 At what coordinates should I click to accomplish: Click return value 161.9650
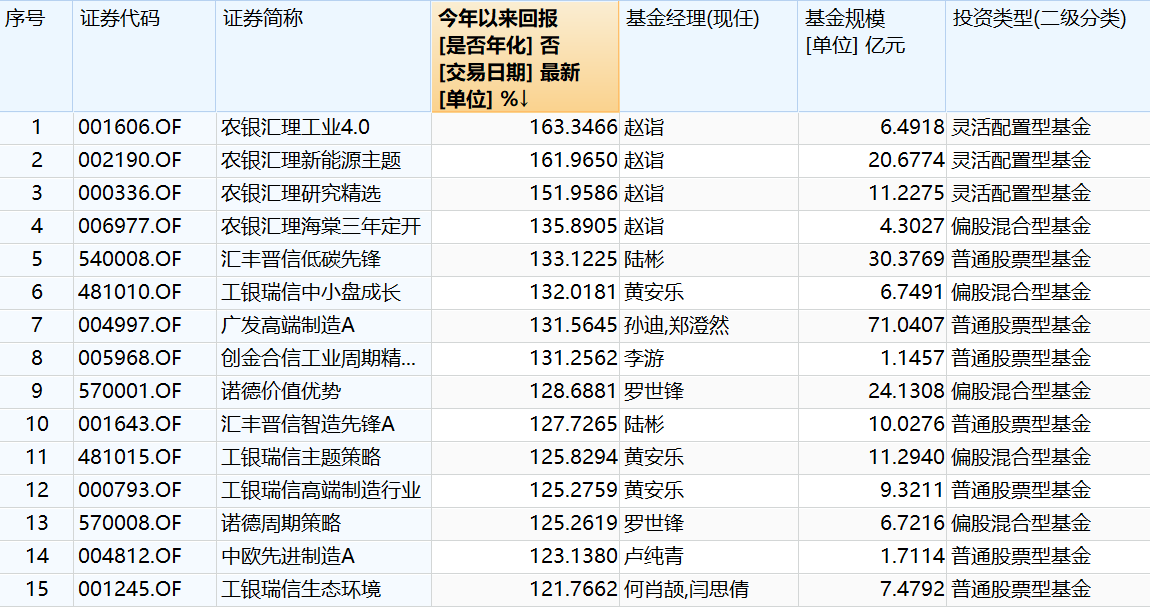(x=574, y=161)
